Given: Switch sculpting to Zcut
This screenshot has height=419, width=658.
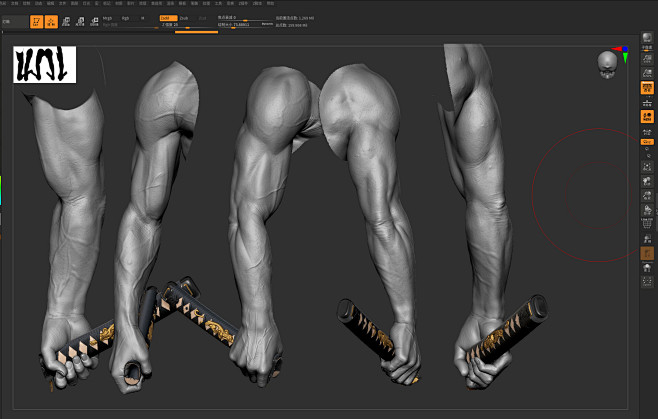Looking at the screenshot, I should [x=202, y=18].
